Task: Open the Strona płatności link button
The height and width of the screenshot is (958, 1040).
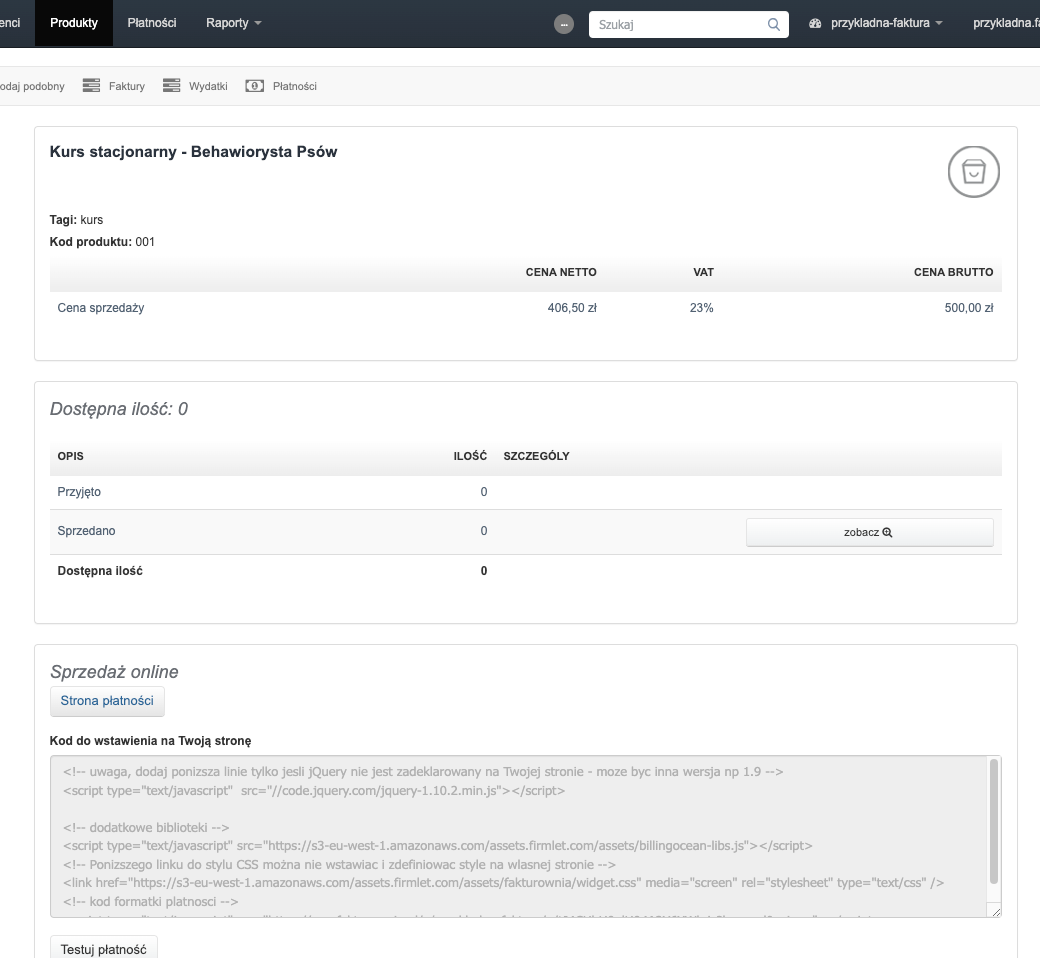Action: pos(107,701)
